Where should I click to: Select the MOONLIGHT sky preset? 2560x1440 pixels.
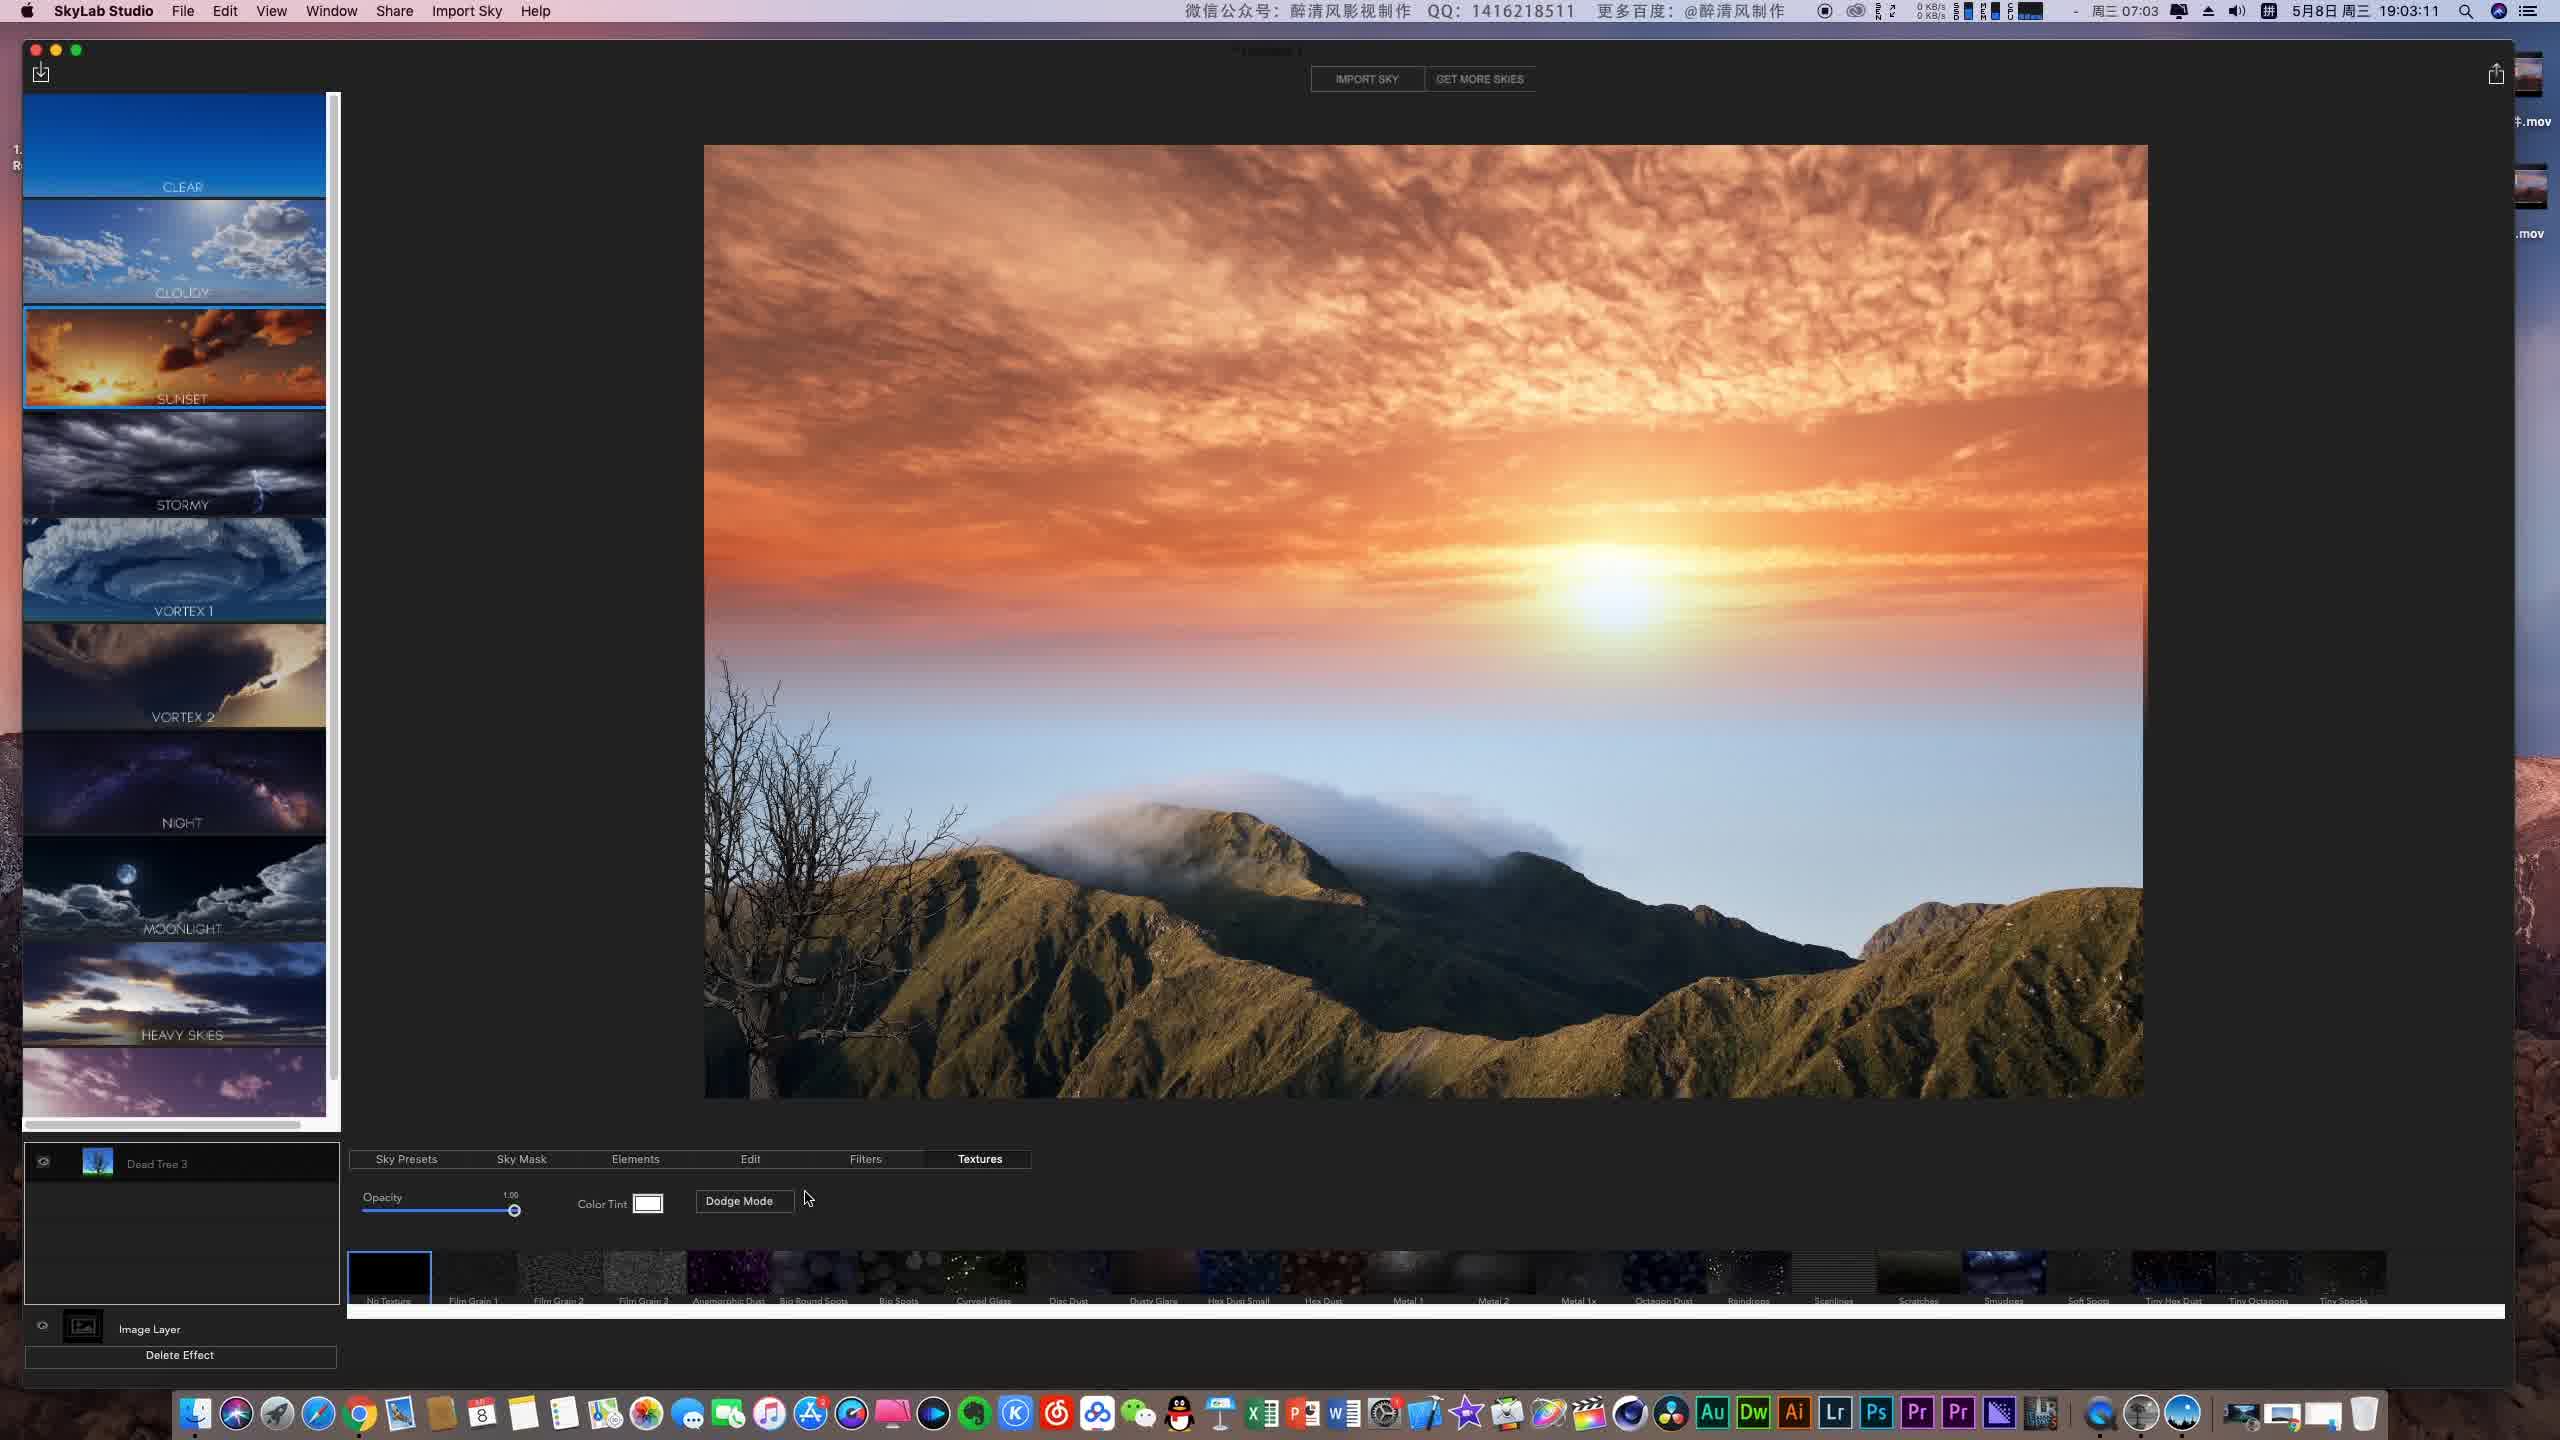click(174, 887)
